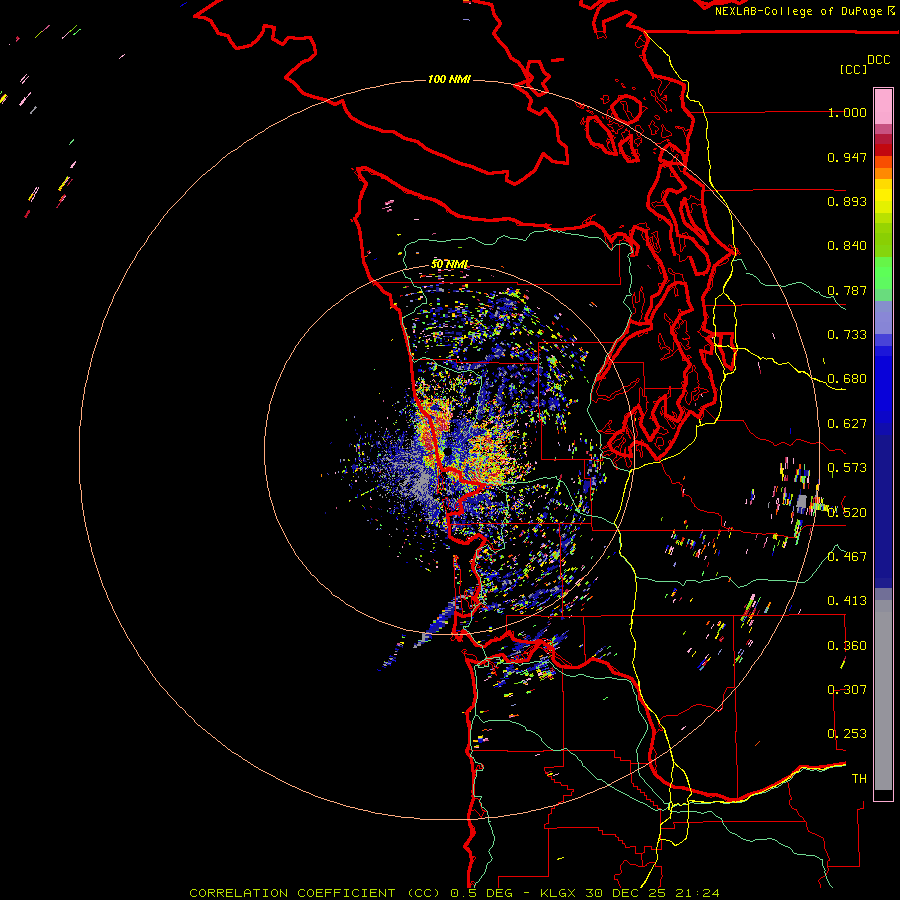Image resolution: width=900 pixels, height=900 pixels.
Task: Click the 0.840 scale value
Action: coord(847,246)
